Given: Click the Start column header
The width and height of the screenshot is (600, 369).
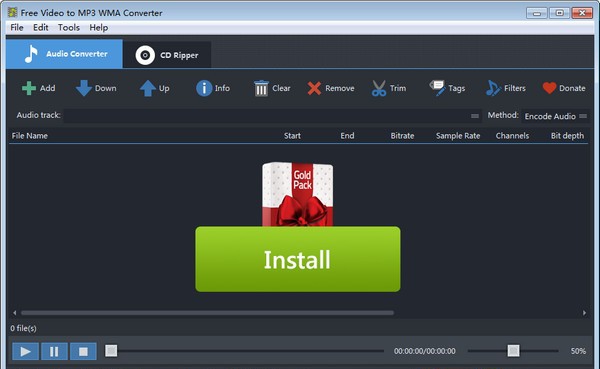Looking at the screenshot, I should pyautogui.click(x=292, y=136).
